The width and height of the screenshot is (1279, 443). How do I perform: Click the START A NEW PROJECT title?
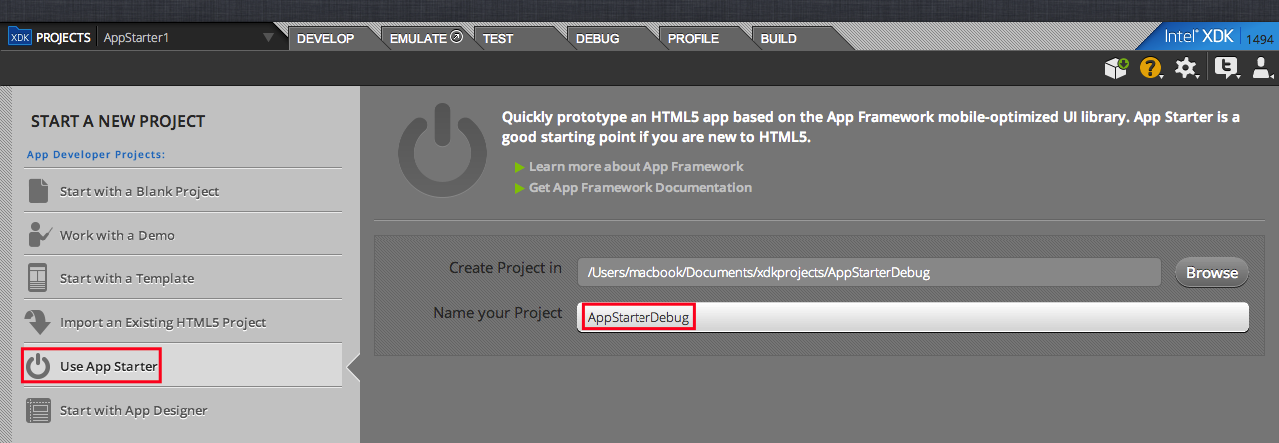pos(118,121)
